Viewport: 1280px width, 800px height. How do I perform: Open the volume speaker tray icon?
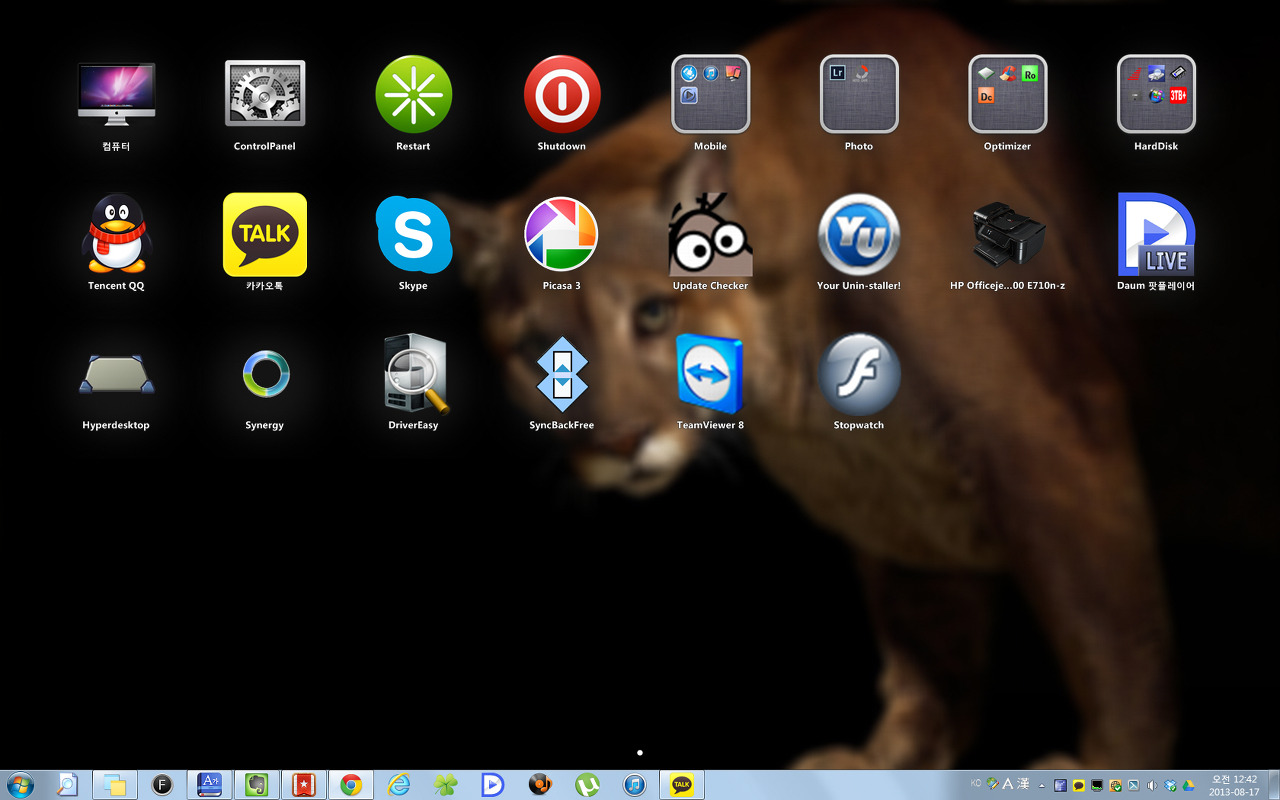point(1152,786)
